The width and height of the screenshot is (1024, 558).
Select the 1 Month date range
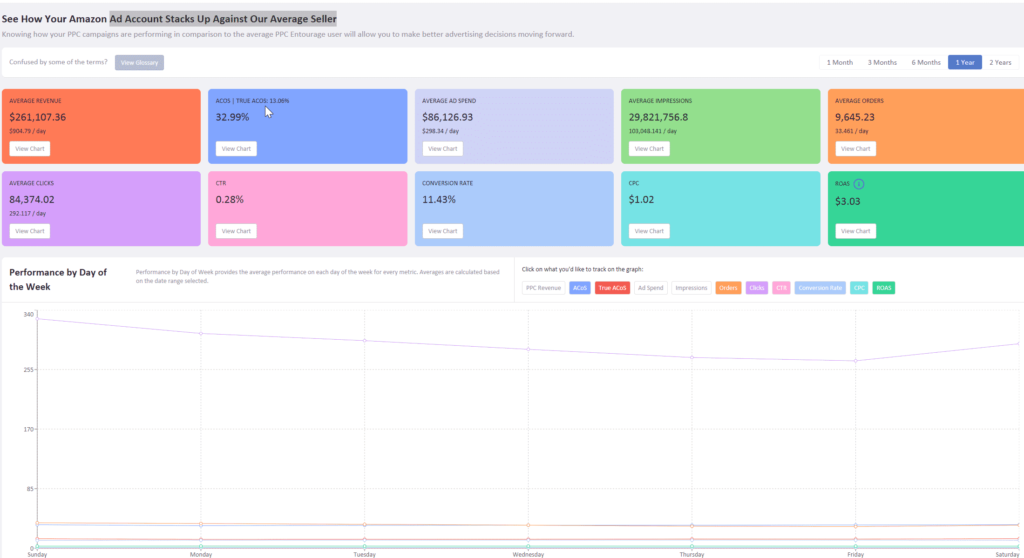click(839, 62)
